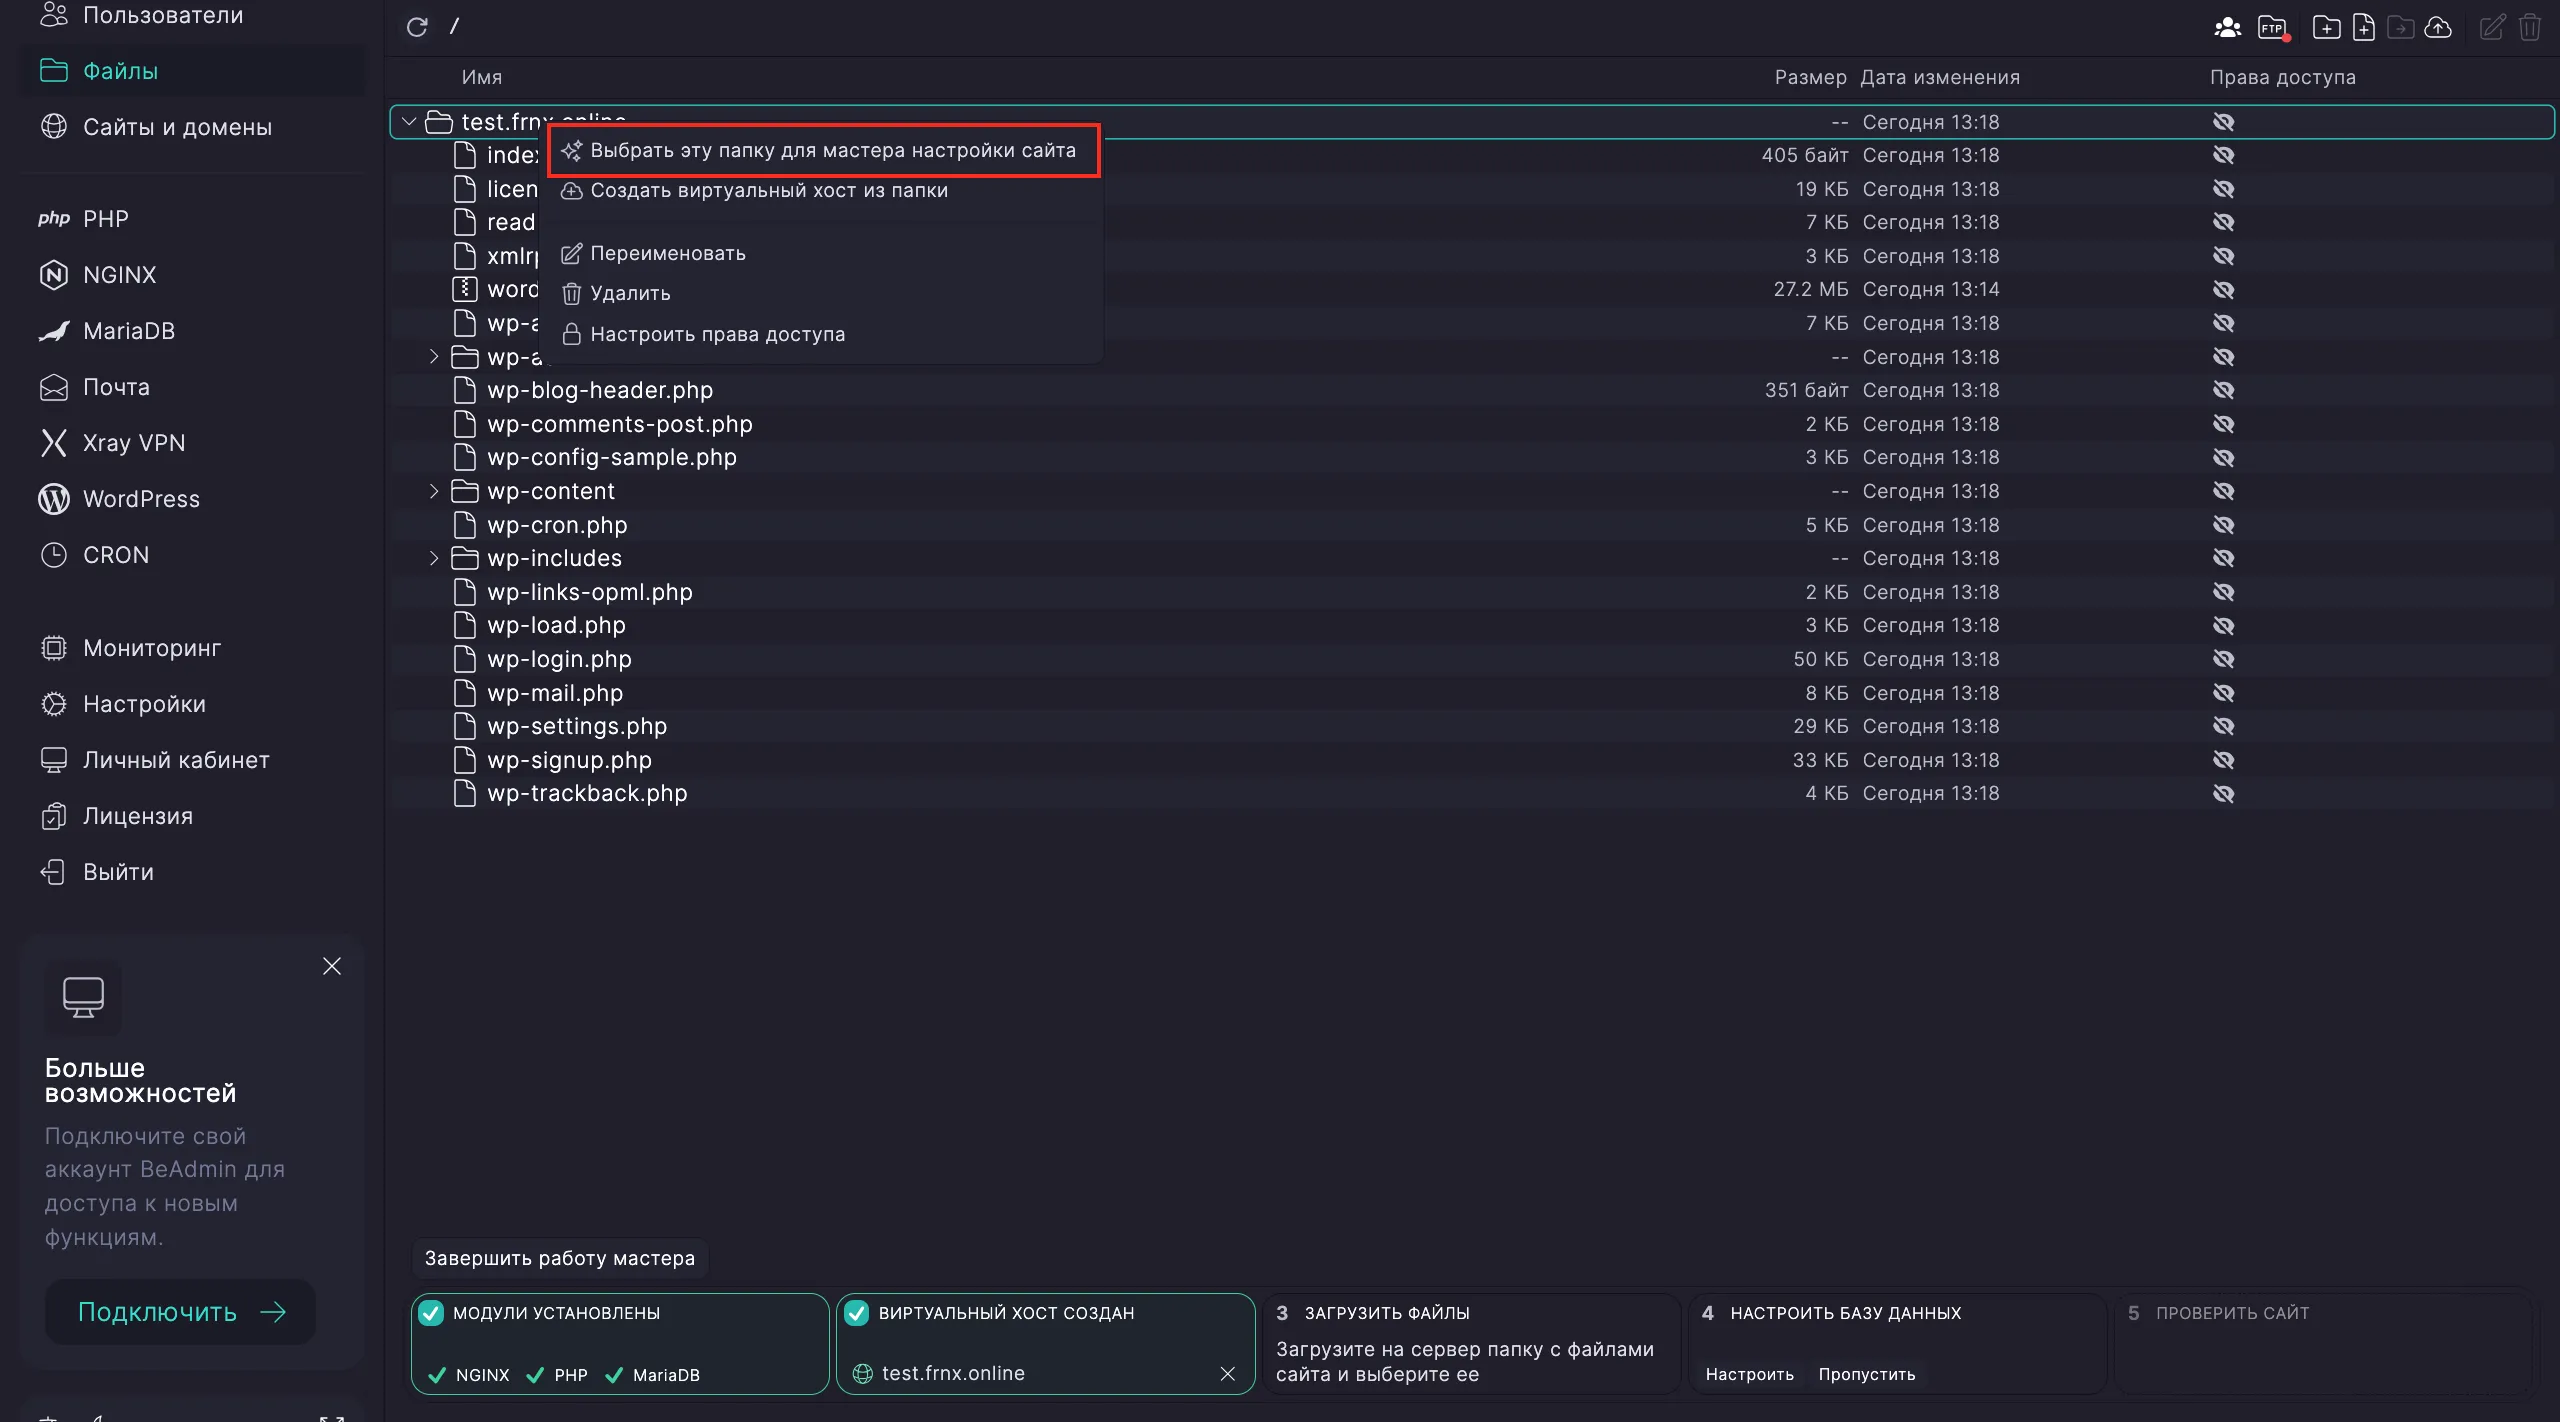Screen dimensions: 2560x1422
Task: Create new file via toolbar icon
Action: click(x=2364, y=27)
